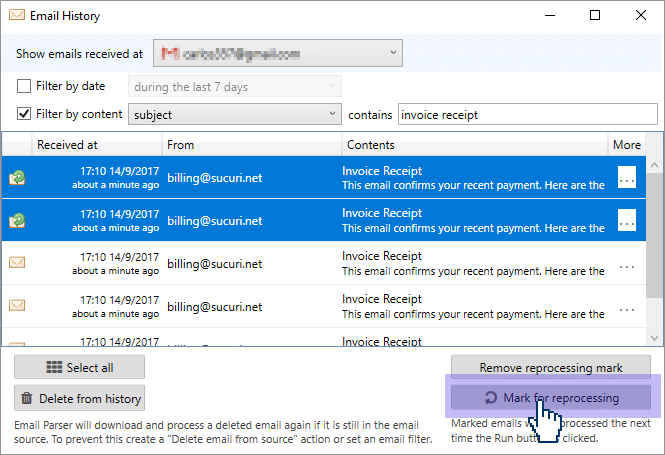665x455 pixels.
Task: Click the scroll up arrow of the email list
Action: tap(654, 165)
